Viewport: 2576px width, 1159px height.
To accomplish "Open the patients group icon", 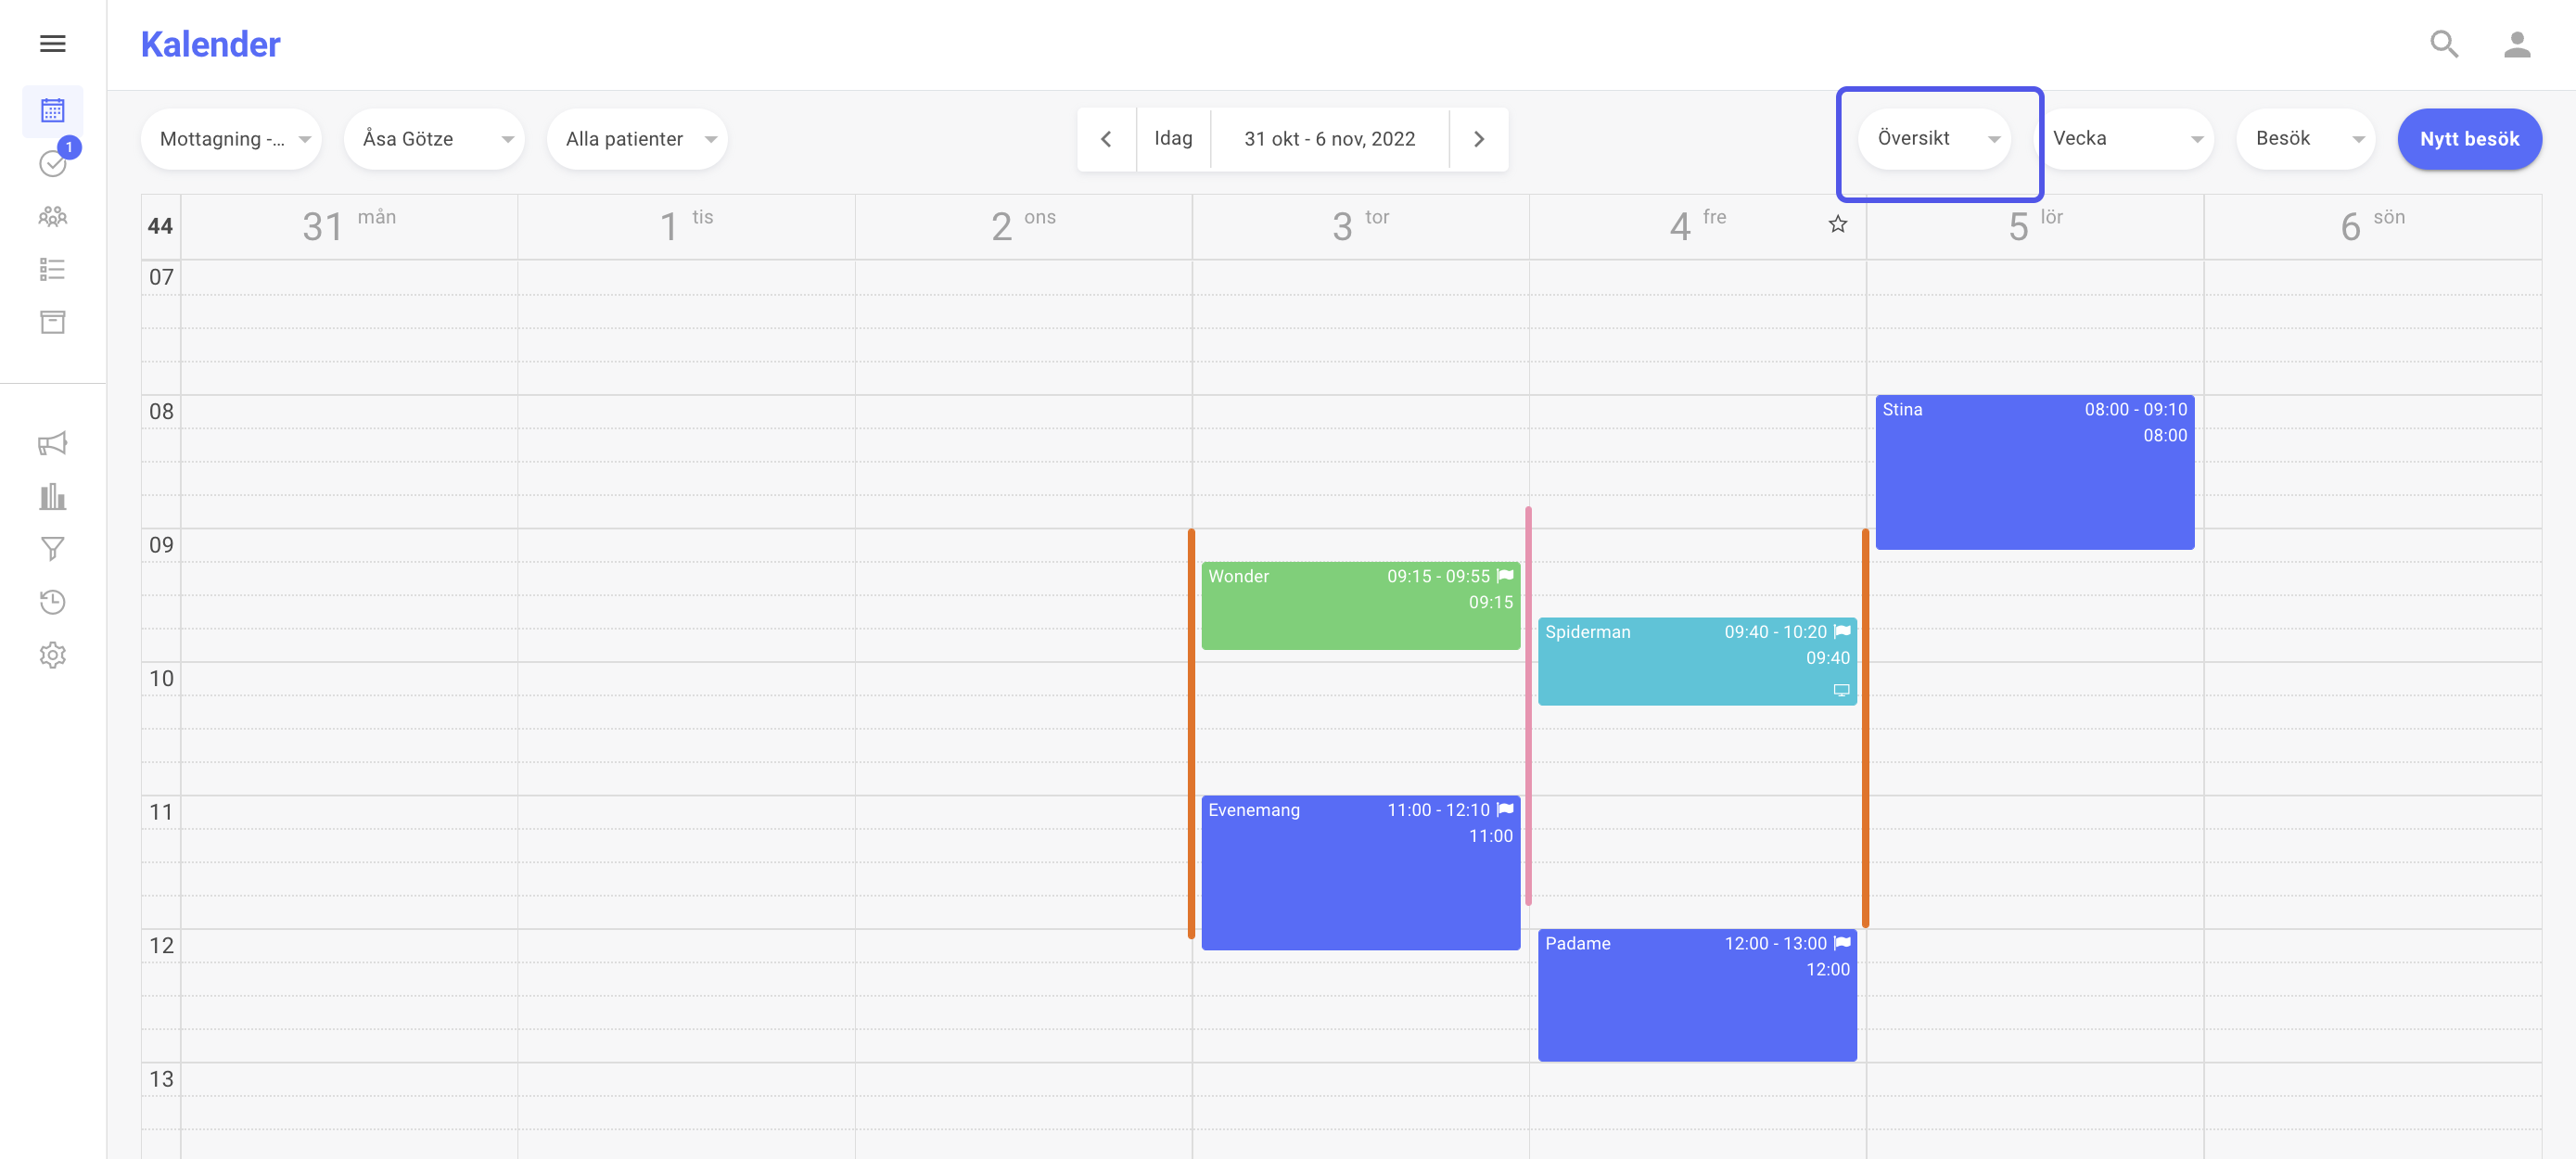I will coord(52,216).
